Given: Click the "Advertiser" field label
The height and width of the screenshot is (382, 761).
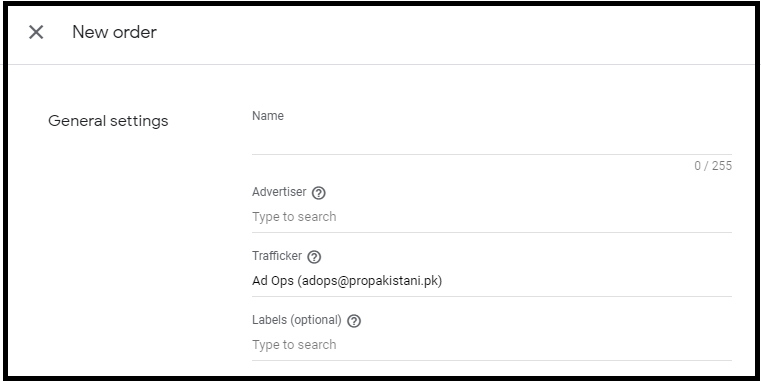Looking at the screenshot, I should [279, 192].
